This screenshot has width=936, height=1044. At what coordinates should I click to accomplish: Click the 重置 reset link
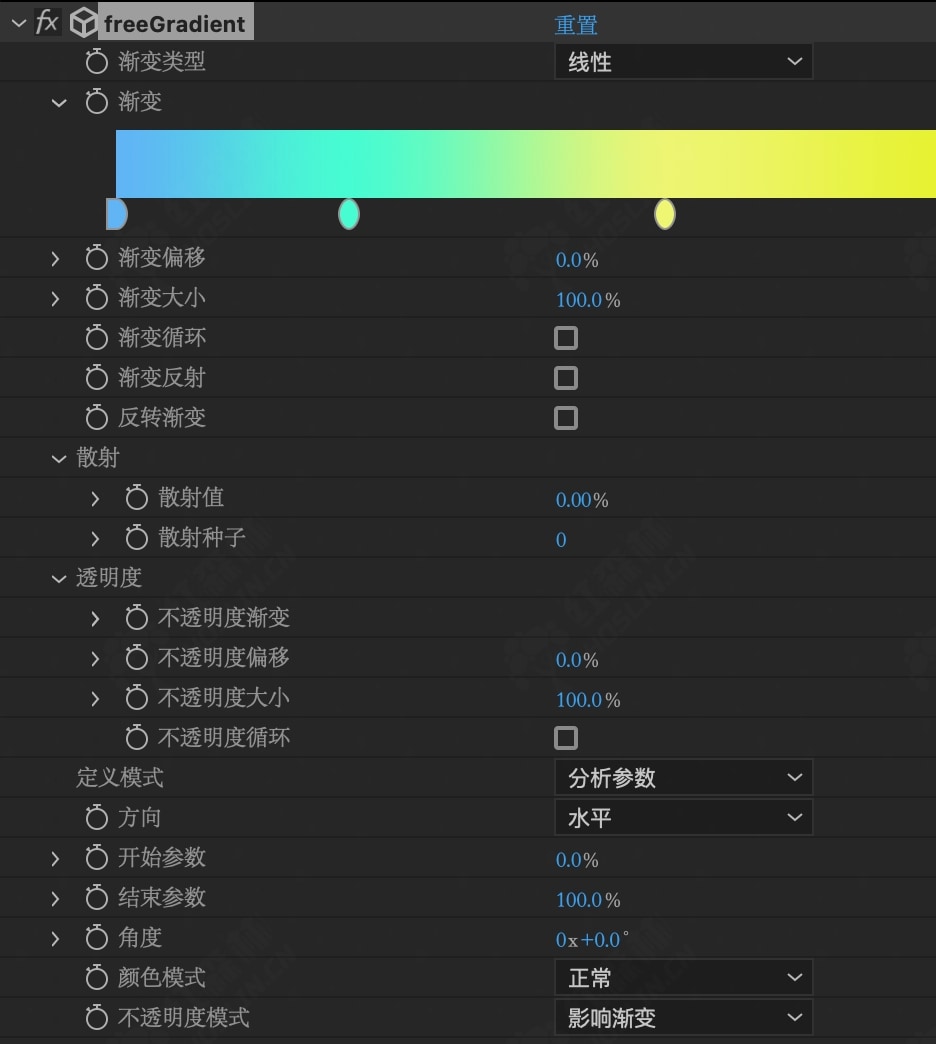pyautogui.click(x=576, y=25)
